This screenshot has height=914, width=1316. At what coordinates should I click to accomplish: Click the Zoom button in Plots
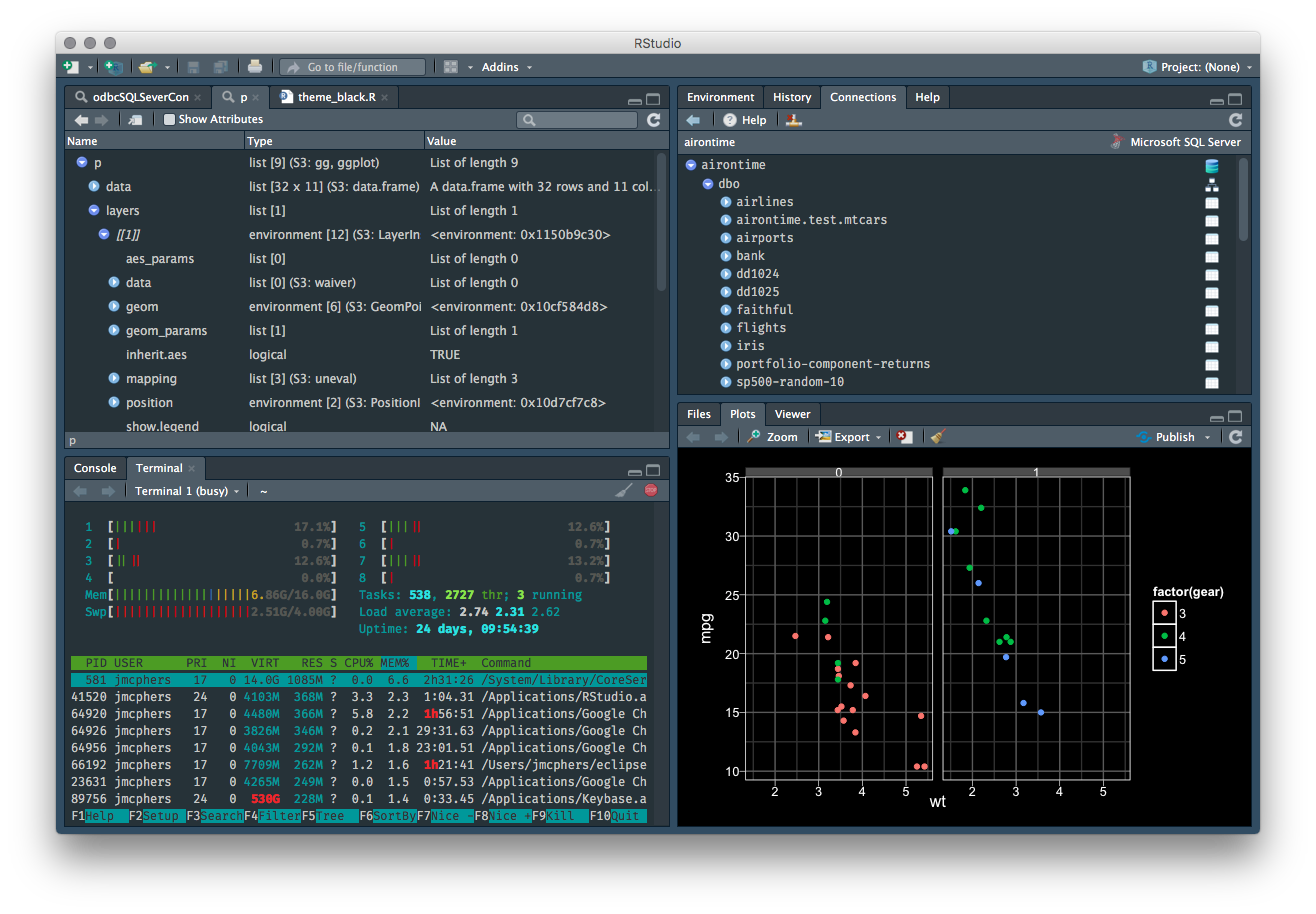click(772, 437)
